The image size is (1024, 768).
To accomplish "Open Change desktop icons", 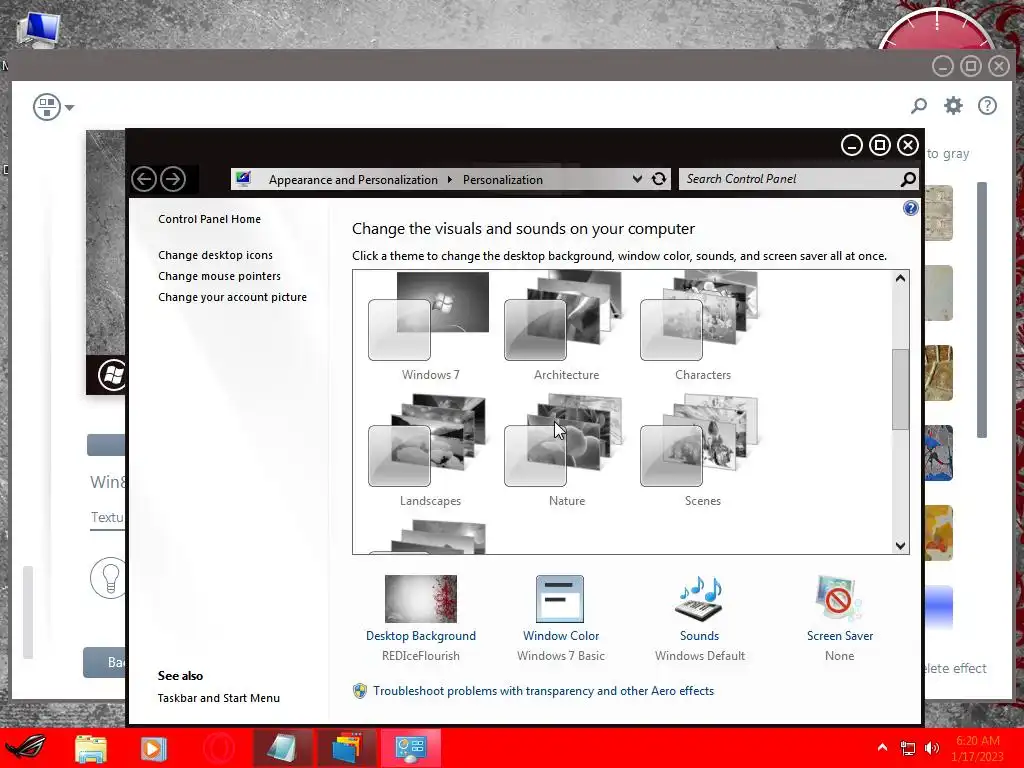I will (x=216, y=255).
